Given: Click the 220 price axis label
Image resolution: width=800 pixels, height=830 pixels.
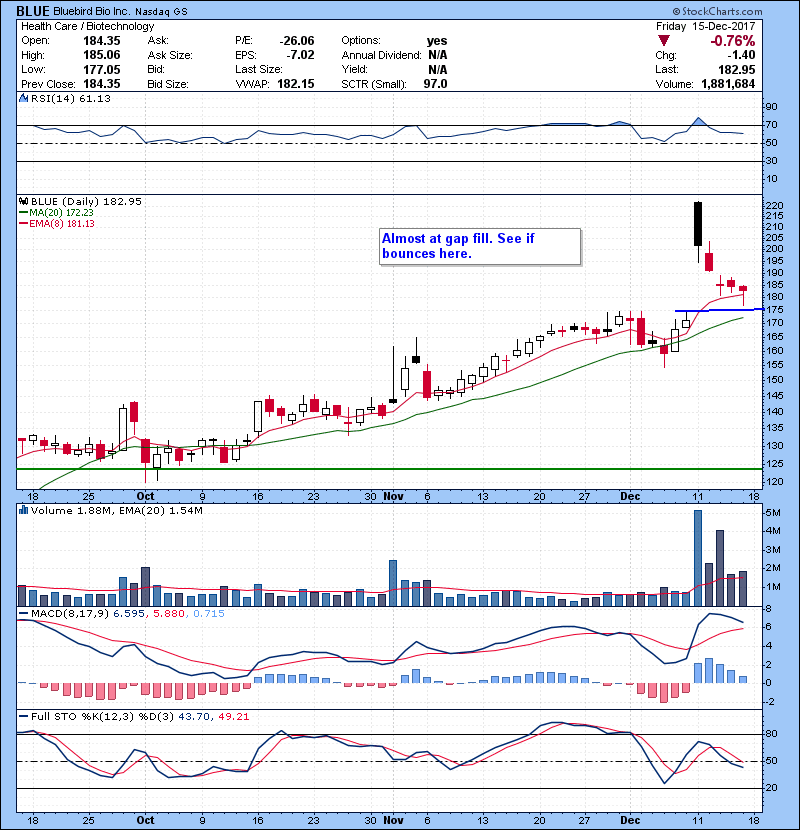Looking at the screenshot, I should 775,205.
